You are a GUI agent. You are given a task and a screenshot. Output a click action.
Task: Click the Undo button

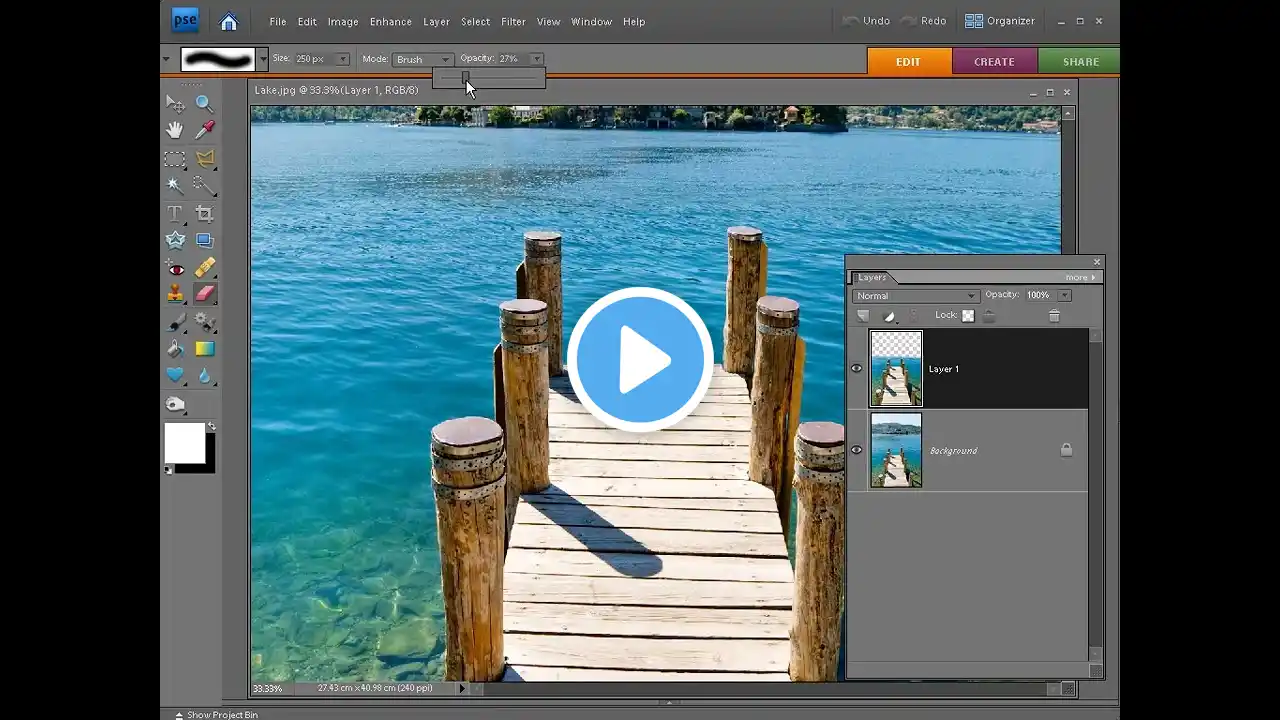coord(866,21)
